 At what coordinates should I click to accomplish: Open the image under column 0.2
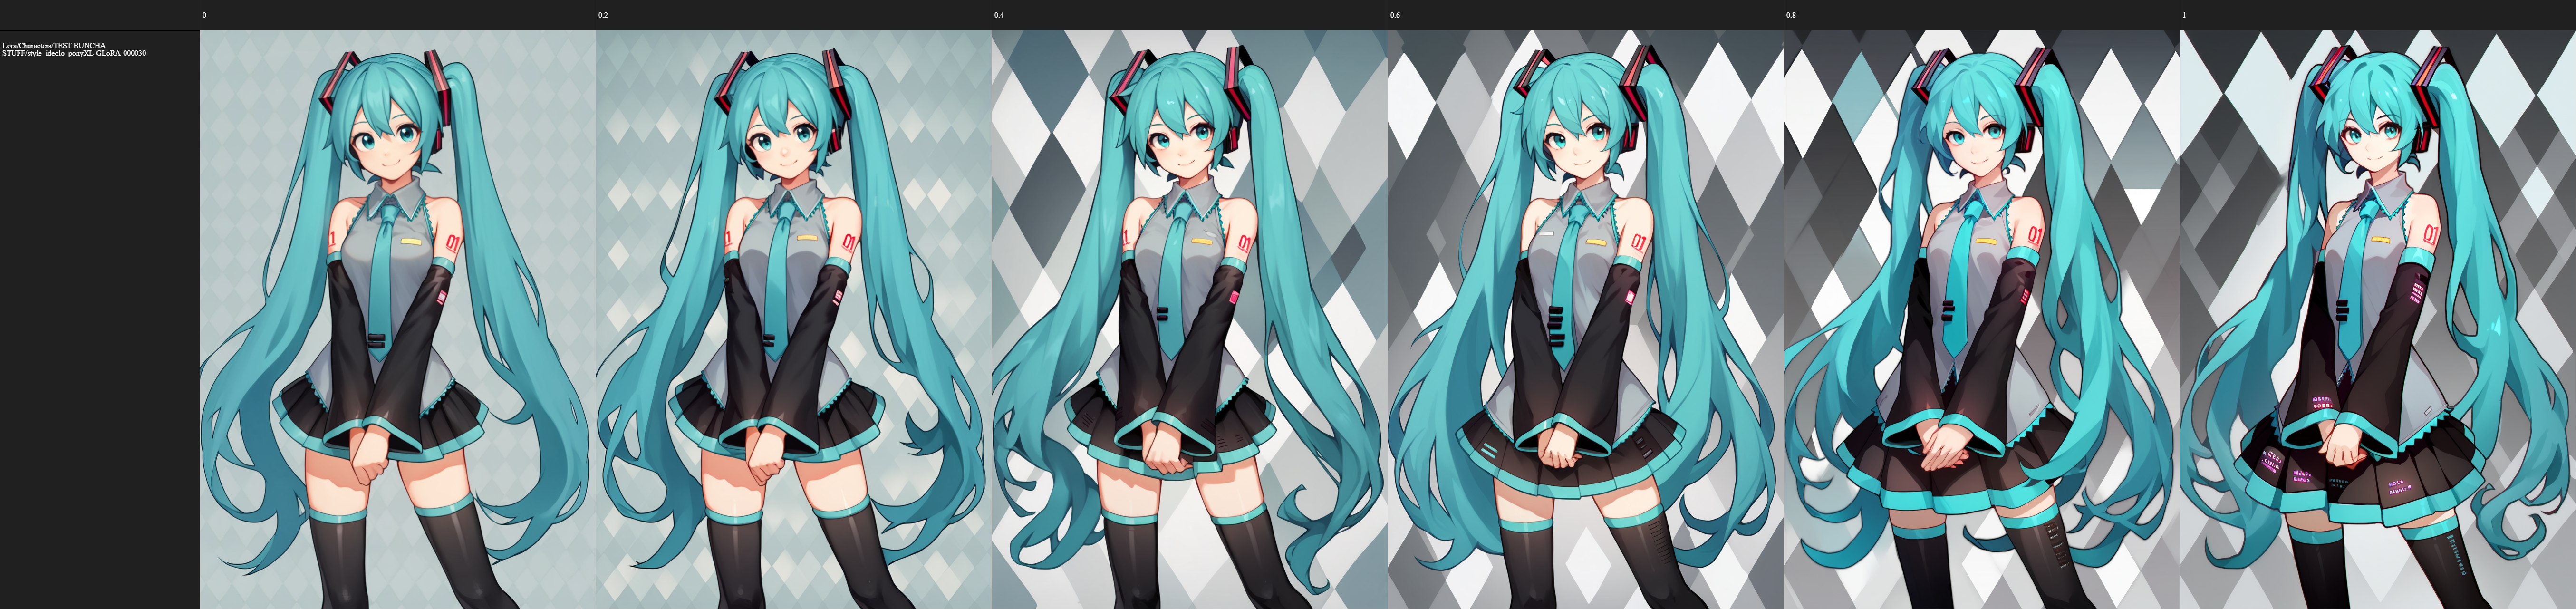pos(794,319)
